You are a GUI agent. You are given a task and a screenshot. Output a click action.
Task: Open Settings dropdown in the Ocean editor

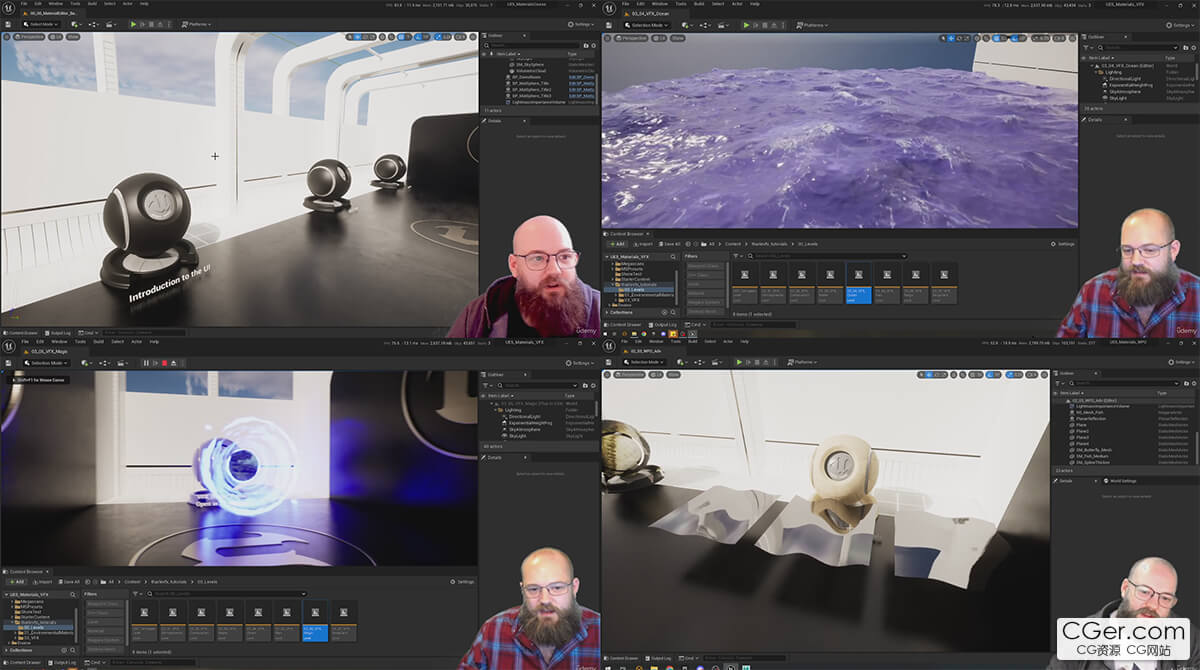click(x=1181, y=25)
